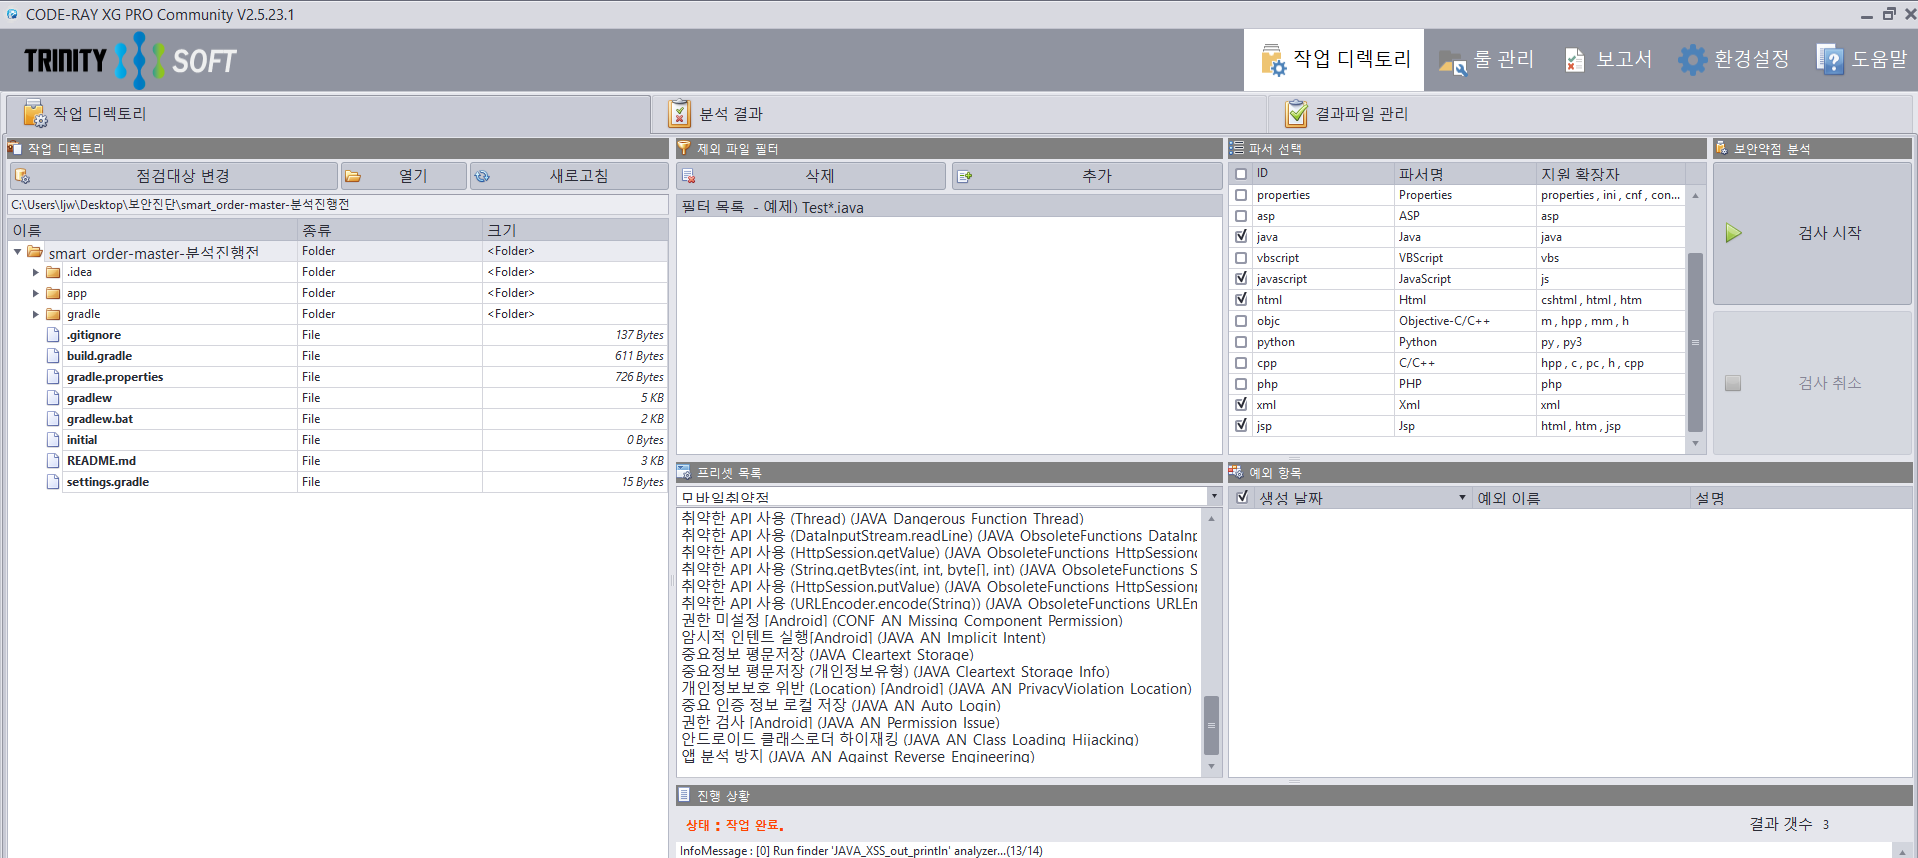Screen dimensions: 1918x858
Task: Click the 분석 결과 clipboard icon
Action: (x=679, y=113)
